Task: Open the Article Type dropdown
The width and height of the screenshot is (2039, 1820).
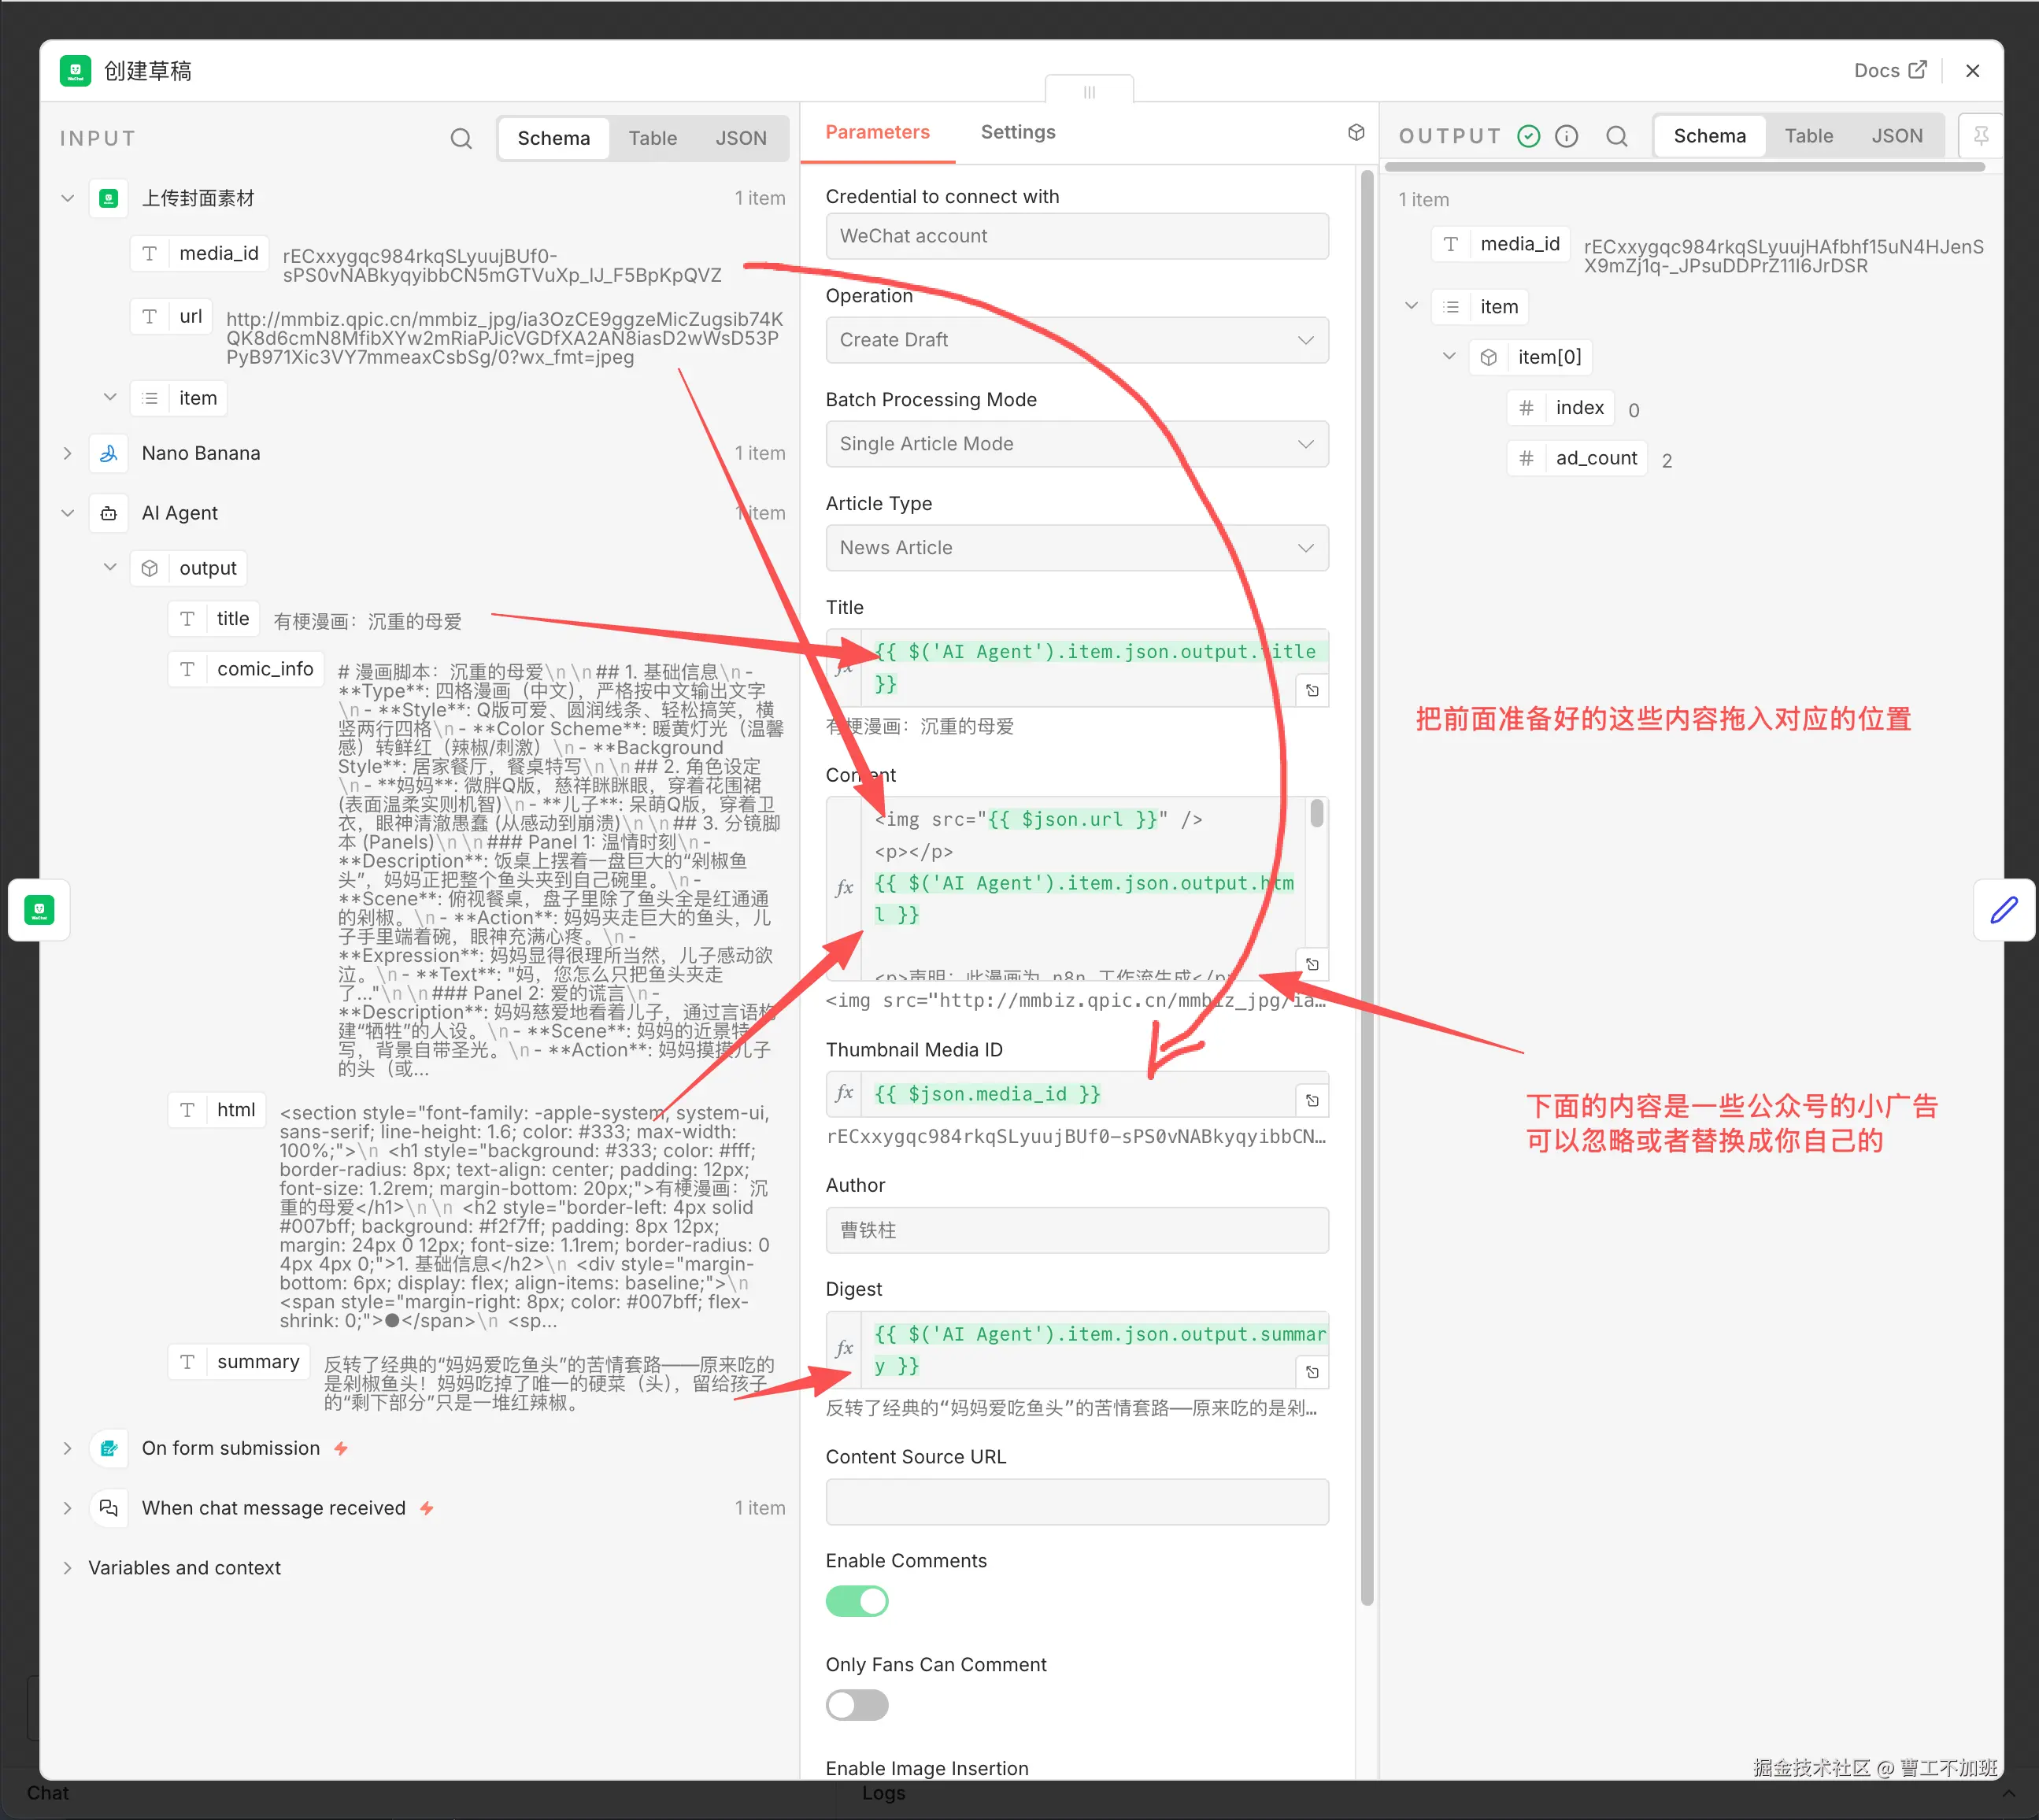Action: 1077,548
